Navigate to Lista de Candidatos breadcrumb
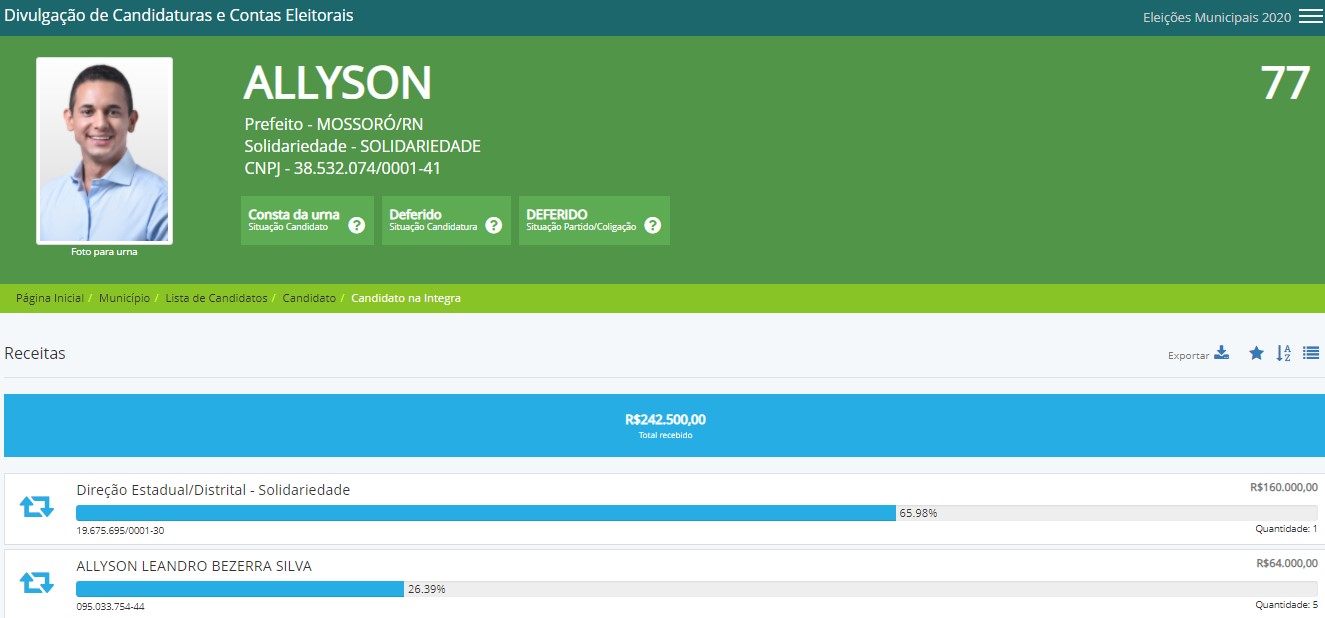This screenshot has width=1325, height=618. pos(217,298)
